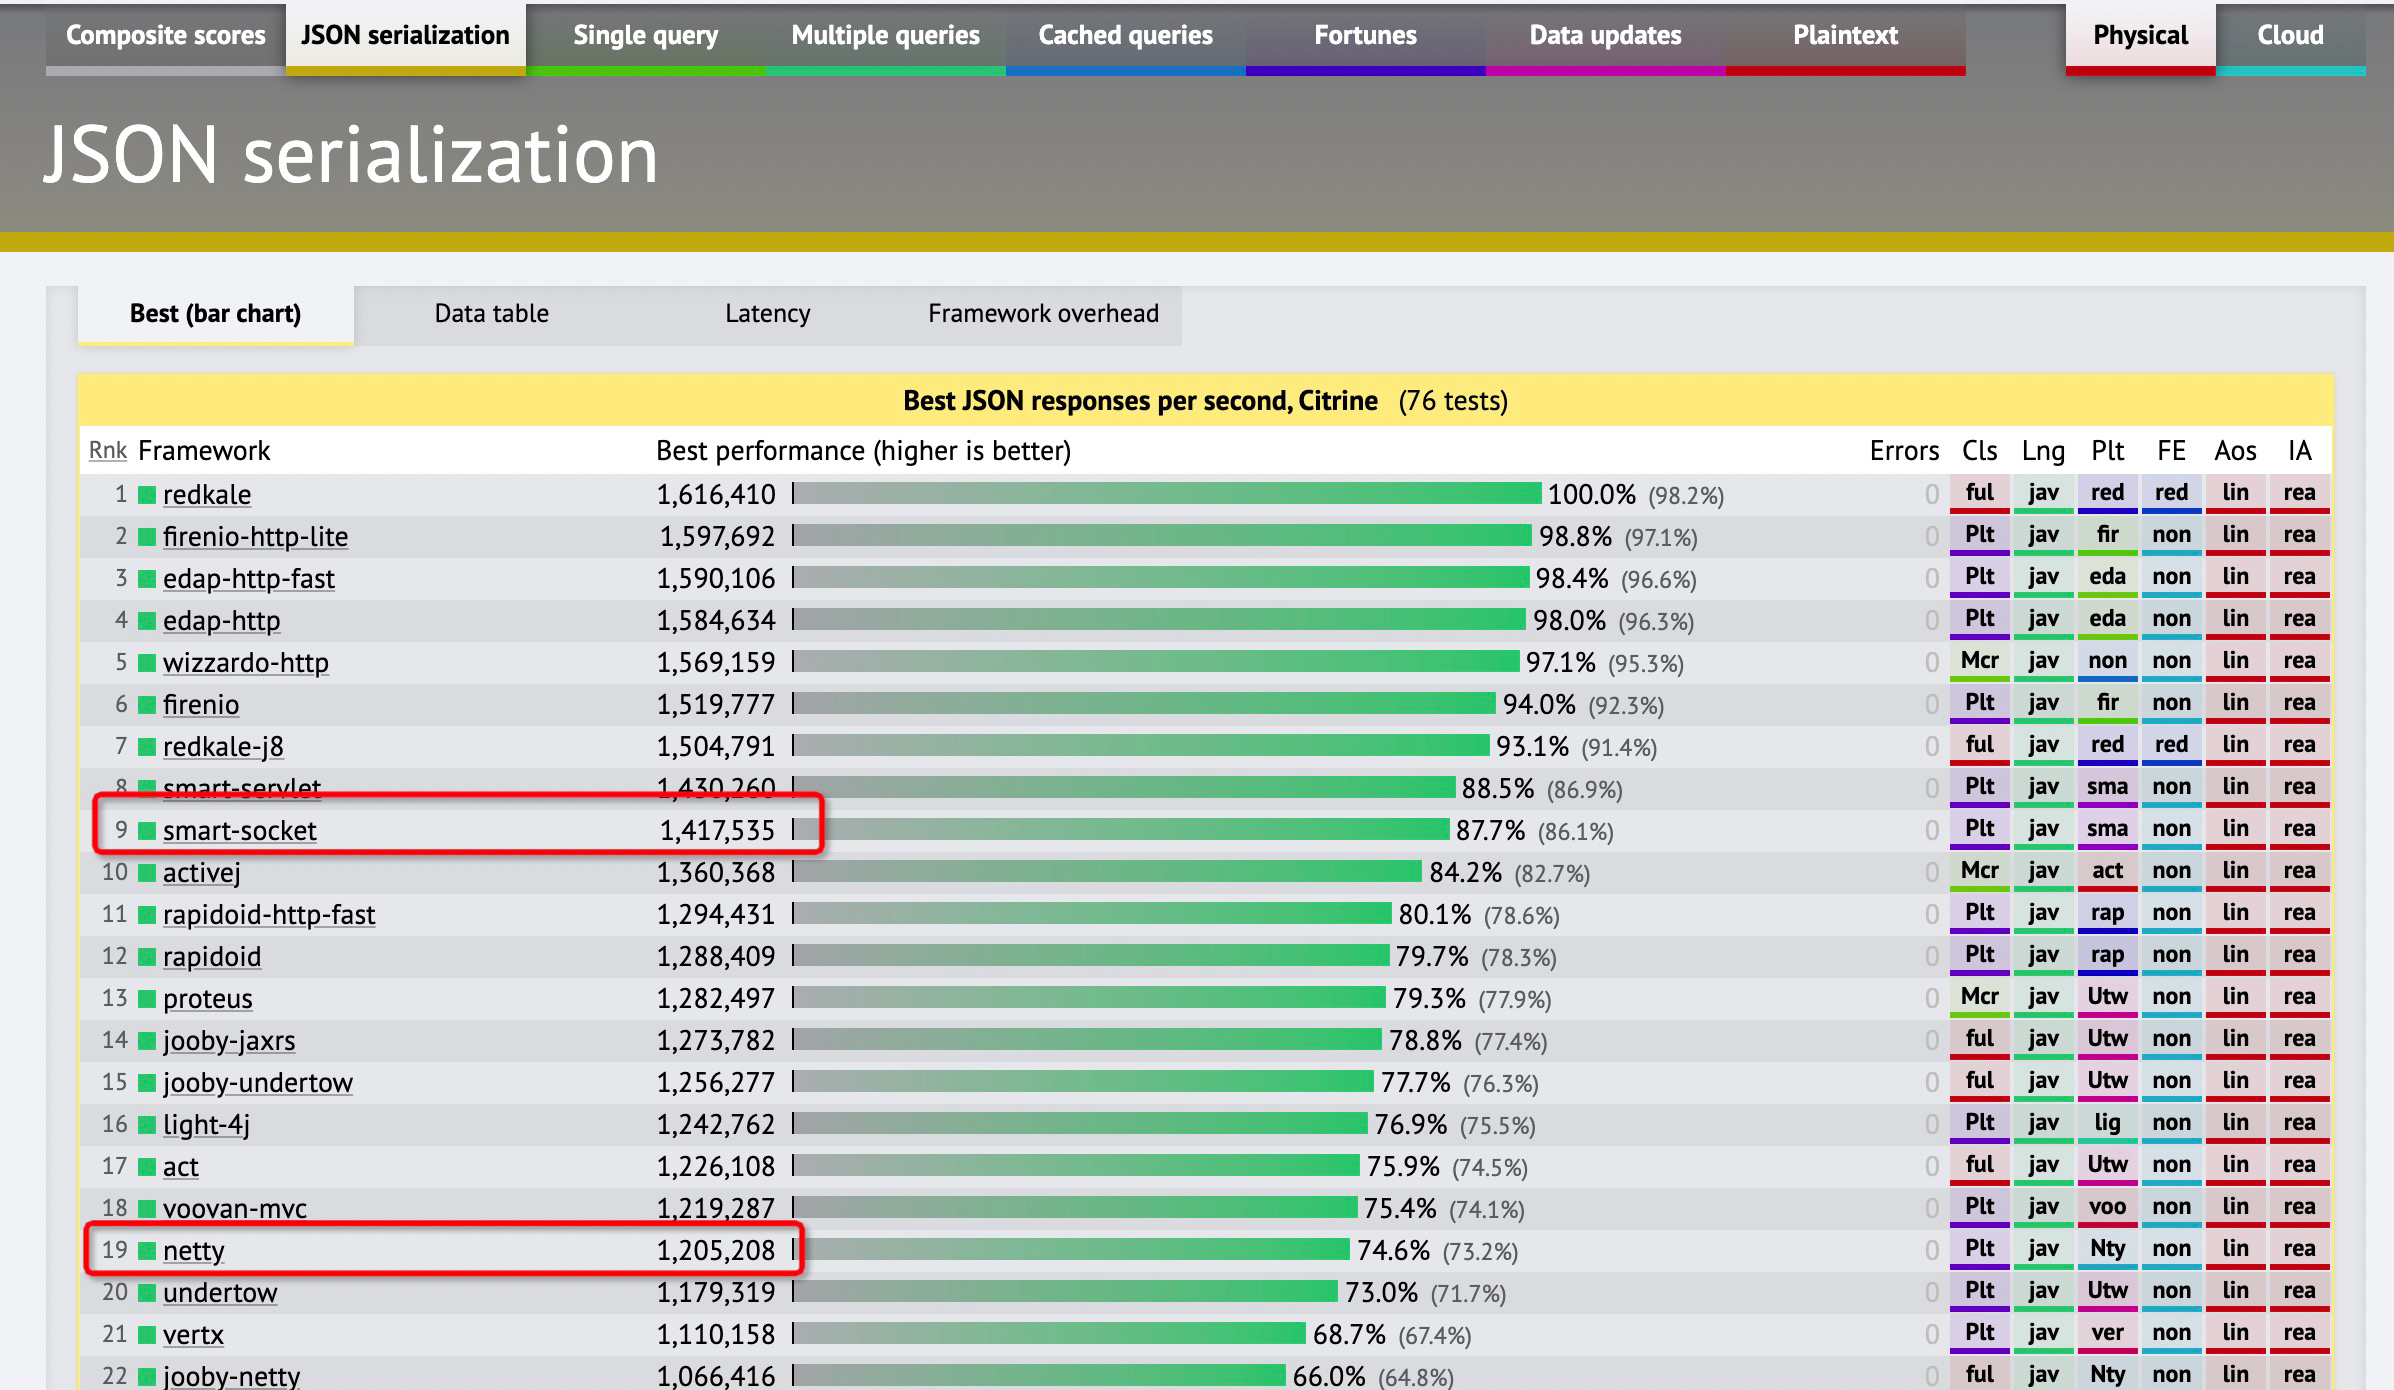This screenshot has width=2394, height=1390.
Task: Click the 'lig' platform tag in light-4j row
Action: [2108, 1123]
